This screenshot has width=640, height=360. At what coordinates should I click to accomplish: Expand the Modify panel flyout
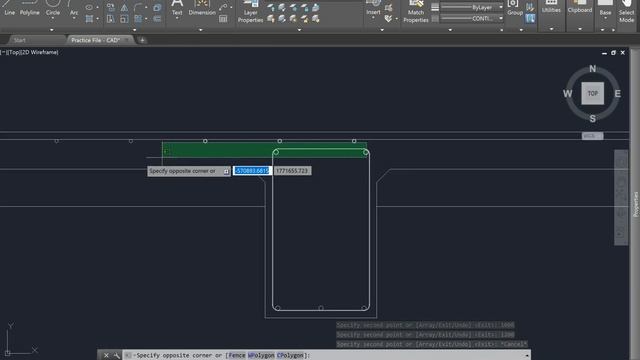pos(134,30)
